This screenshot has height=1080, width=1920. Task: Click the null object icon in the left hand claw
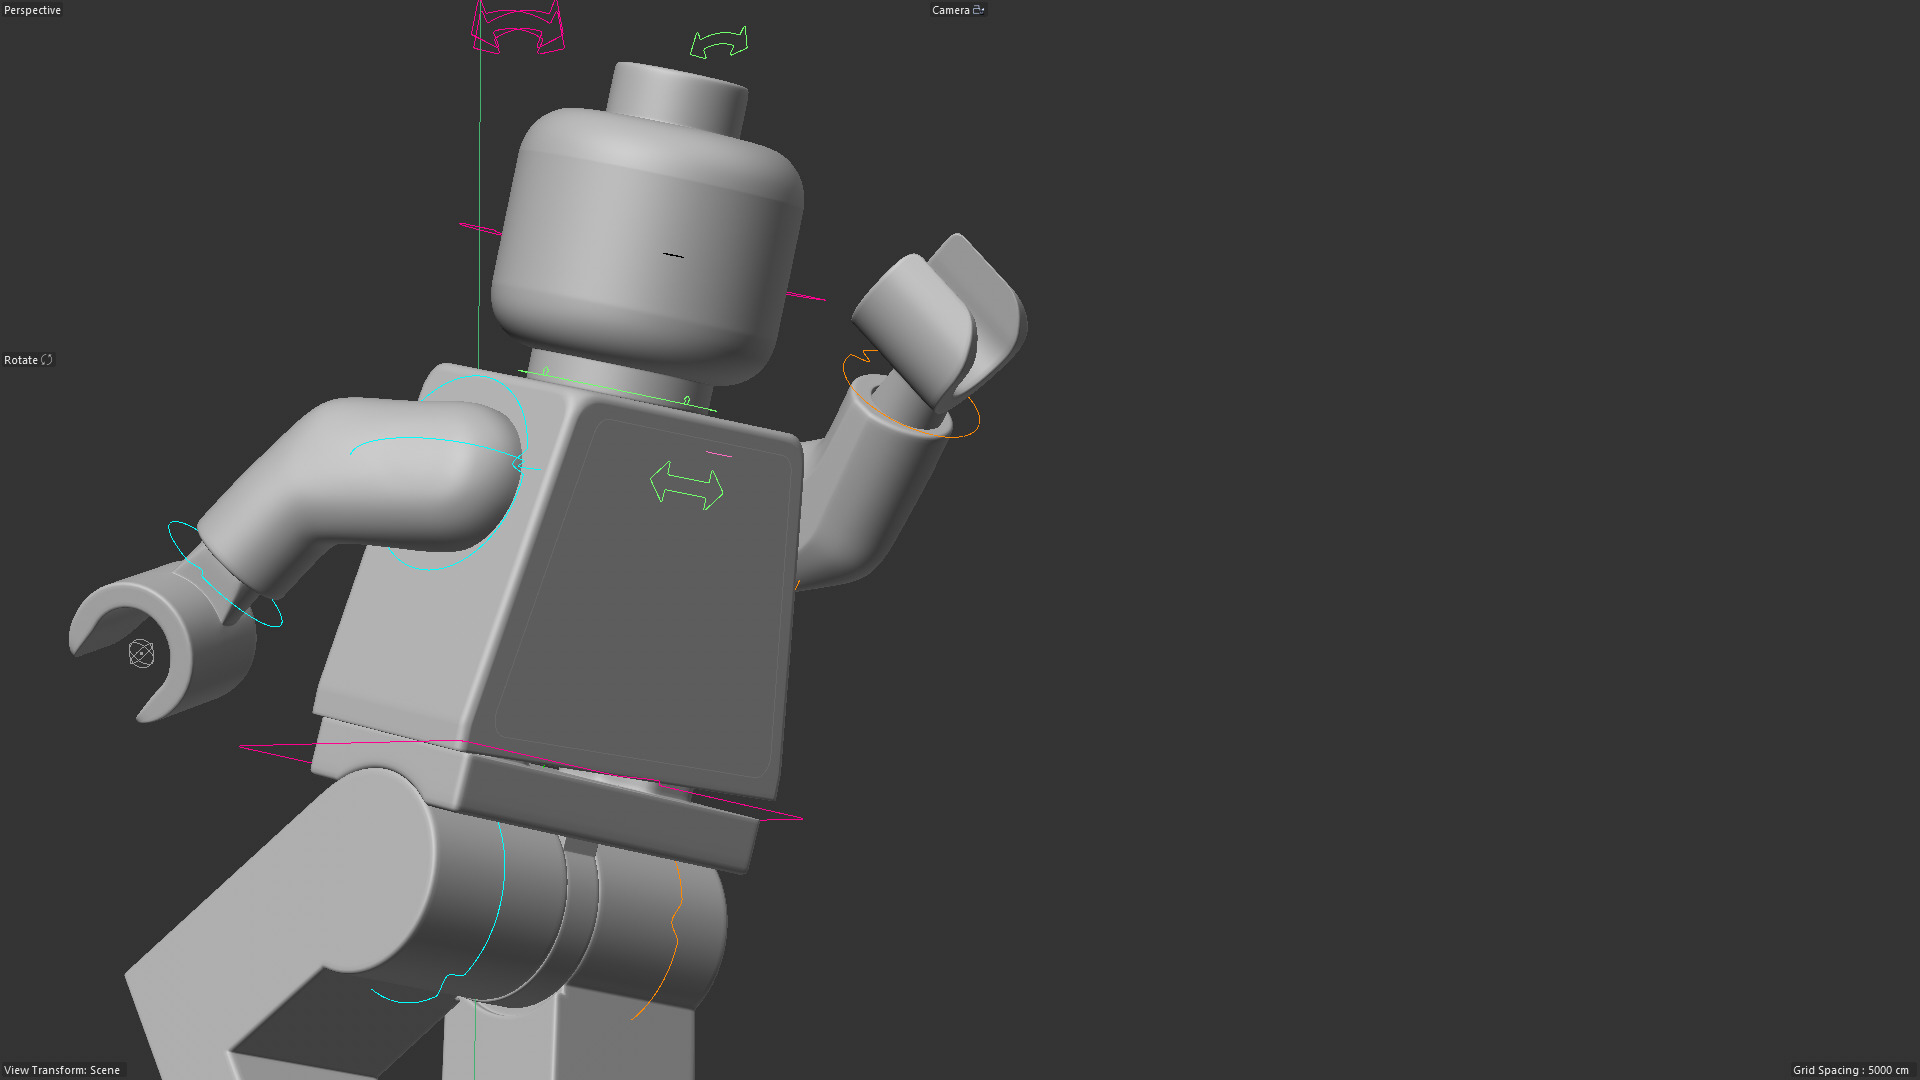pyautogui.click(x=142, y=654)
